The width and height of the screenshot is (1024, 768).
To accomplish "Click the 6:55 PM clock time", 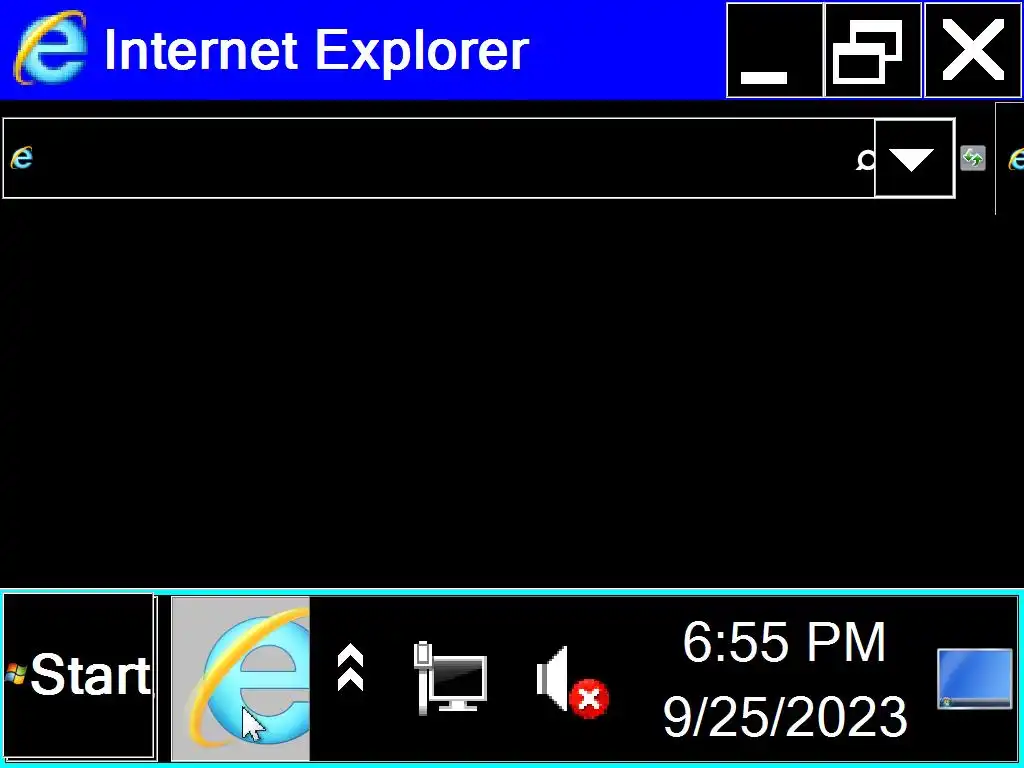I will coord(784,643).
